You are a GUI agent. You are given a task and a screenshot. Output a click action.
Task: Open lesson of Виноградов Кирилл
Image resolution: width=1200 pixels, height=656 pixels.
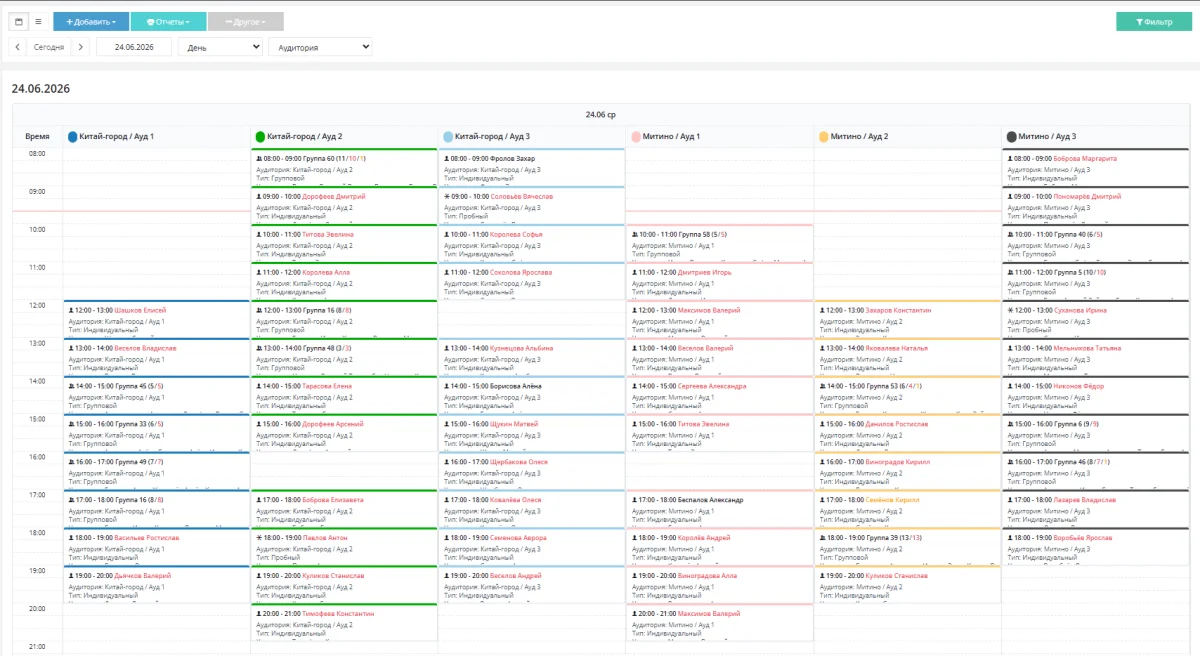click(908, 471)
